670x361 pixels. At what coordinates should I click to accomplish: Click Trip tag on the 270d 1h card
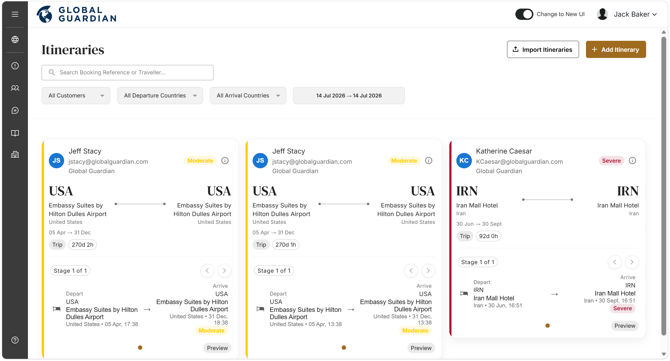tap(261, 245)
